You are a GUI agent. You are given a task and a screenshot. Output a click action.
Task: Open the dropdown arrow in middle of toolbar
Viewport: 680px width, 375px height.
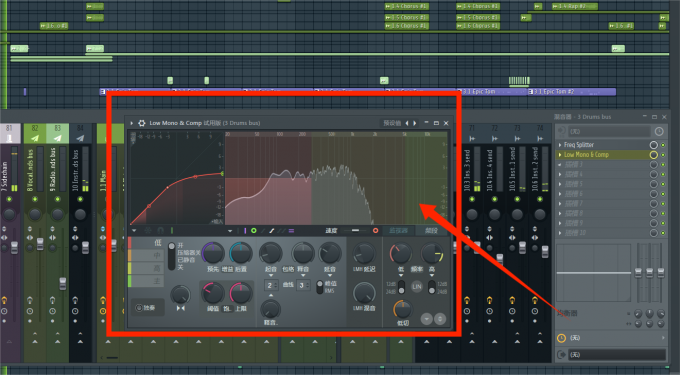[230, 231]
